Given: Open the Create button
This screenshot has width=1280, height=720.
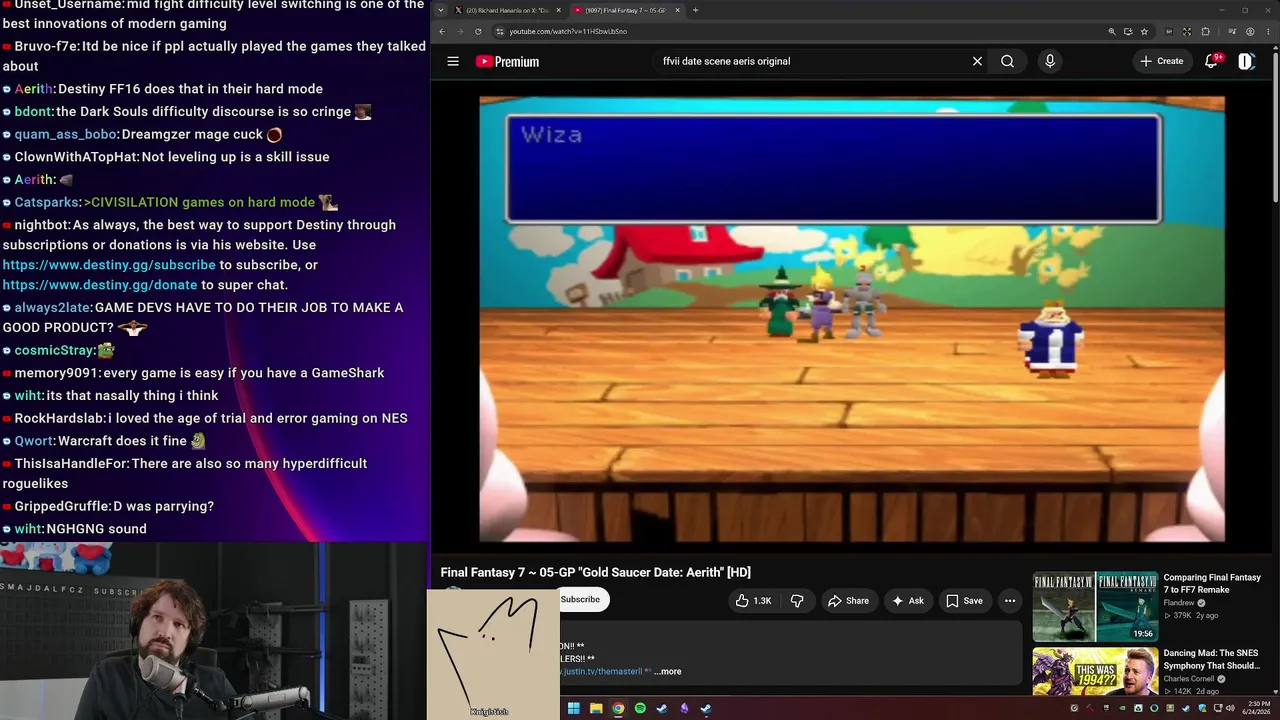Looking at the screenshot, I should pos(1162,61).
